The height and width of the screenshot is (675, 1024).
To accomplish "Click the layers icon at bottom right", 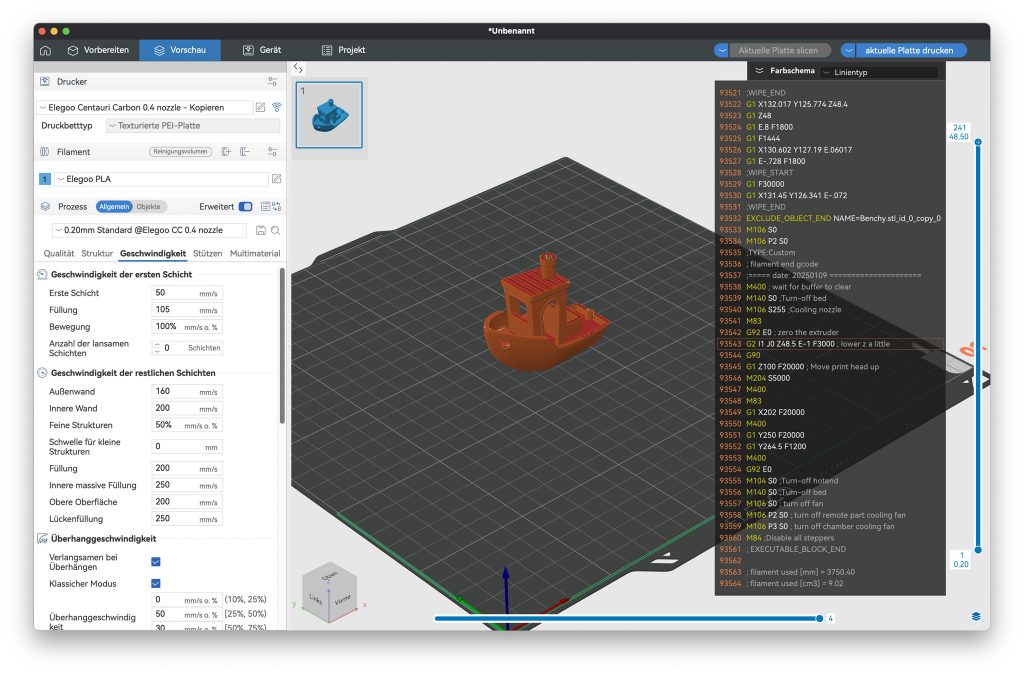I will pos(975,616).
